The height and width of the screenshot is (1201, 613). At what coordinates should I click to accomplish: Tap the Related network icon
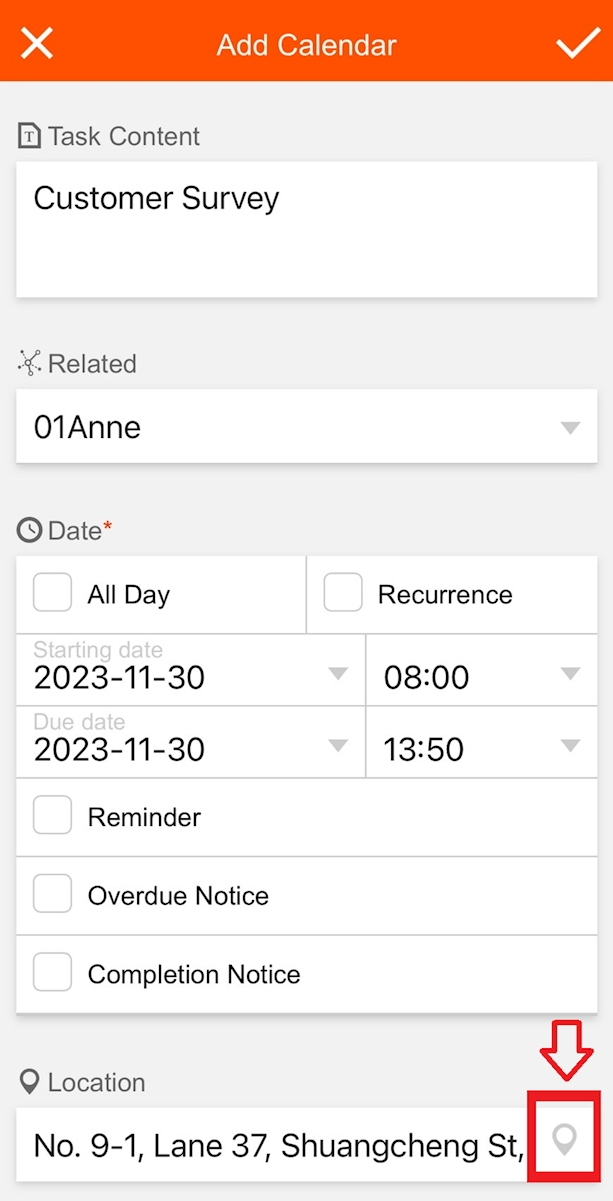pyautogui.click(x=30, y=364)
